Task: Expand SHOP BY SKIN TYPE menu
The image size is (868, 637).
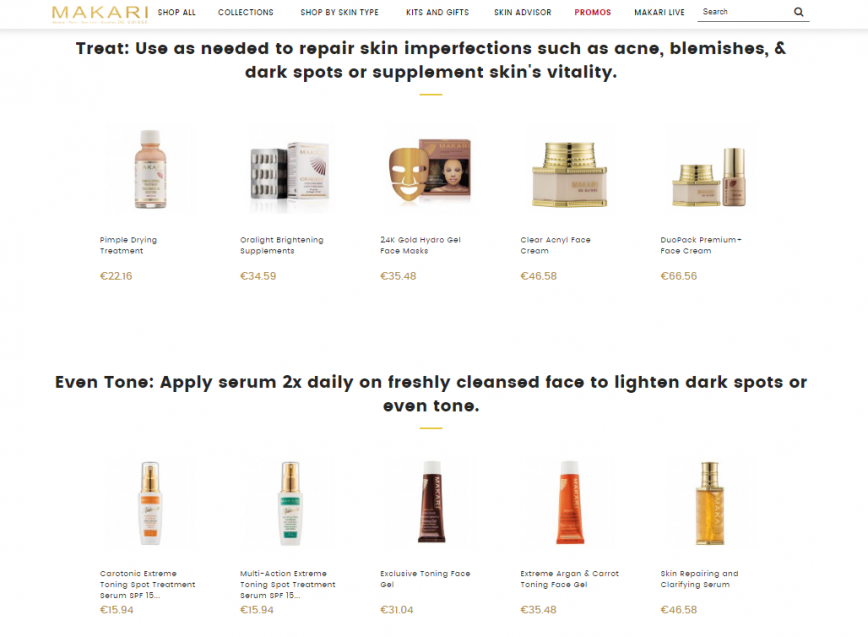Action: 339,12
